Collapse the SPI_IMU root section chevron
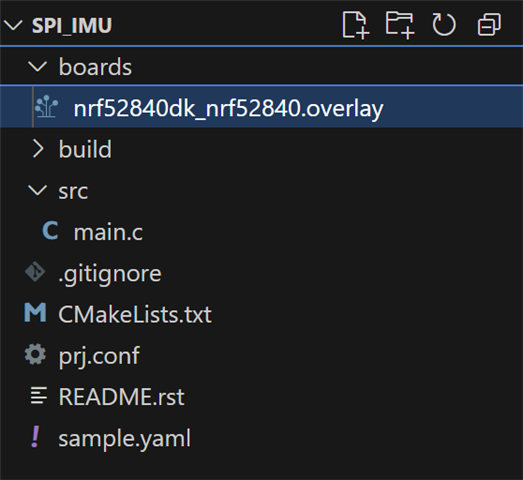This screenshot has width=523, height=480. click(x=13, y=25)
